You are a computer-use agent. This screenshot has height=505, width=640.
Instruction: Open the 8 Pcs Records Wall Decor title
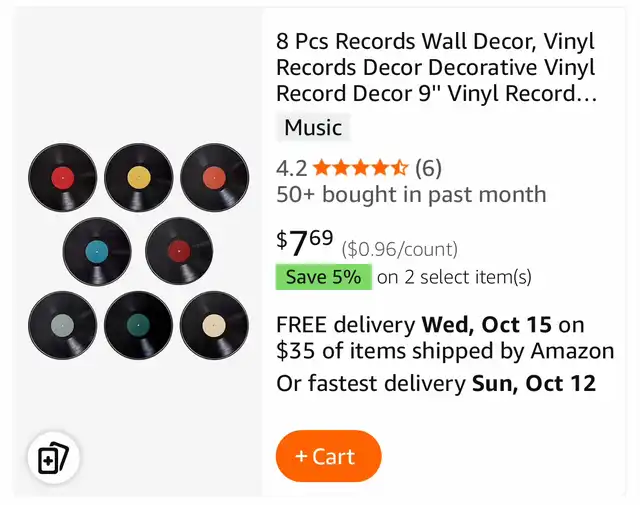click(x=436, y=68)
